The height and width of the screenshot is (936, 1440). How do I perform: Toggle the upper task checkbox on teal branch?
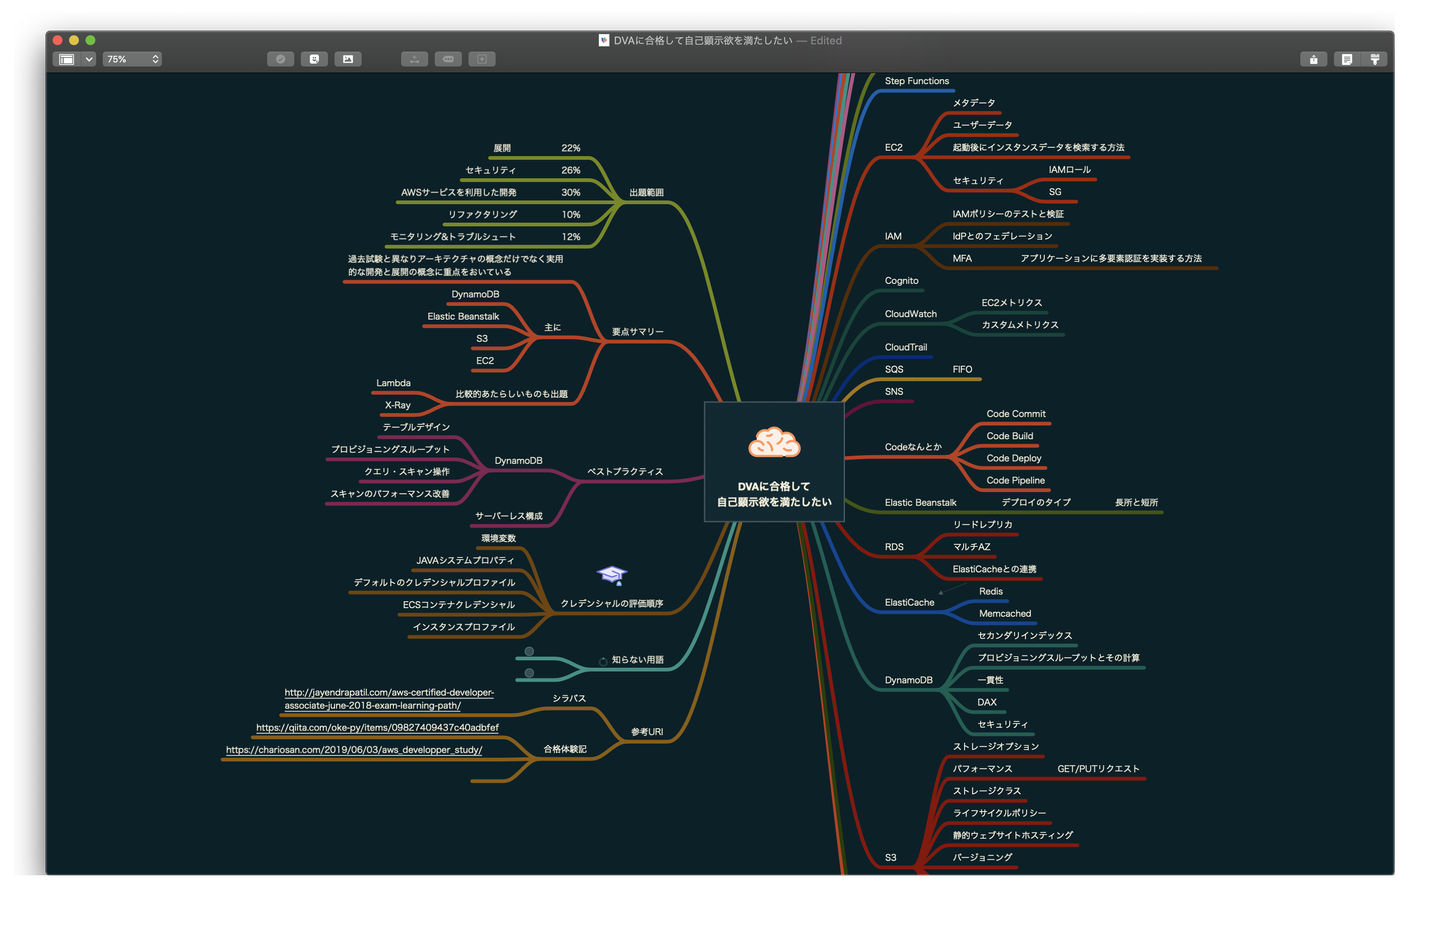coord(529,652)
